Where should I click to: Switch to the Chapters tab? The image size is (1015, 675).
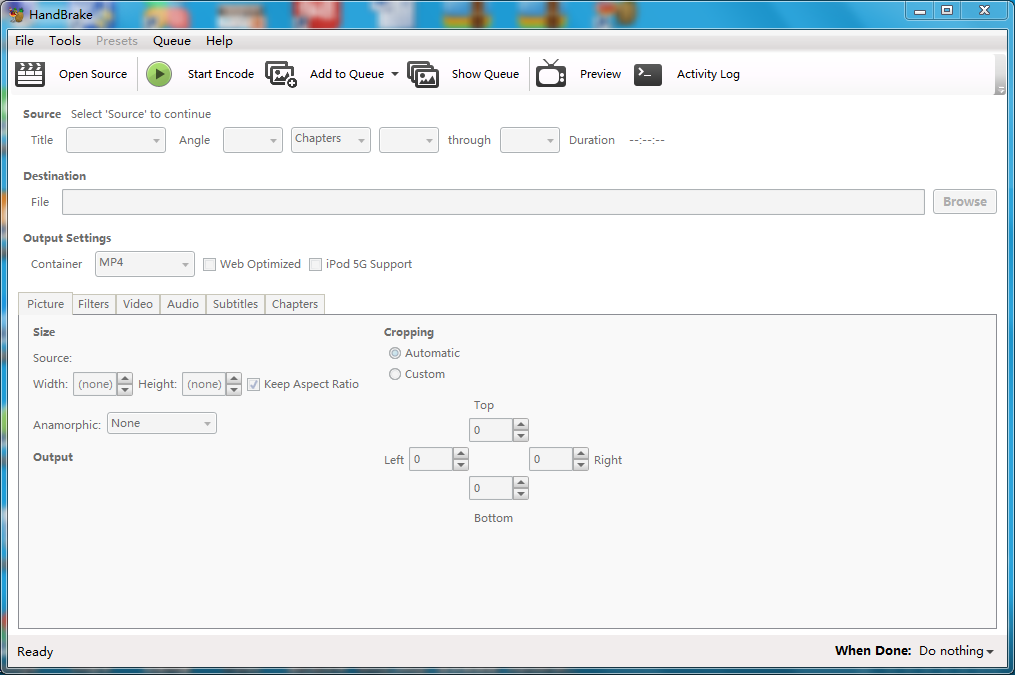295,304
